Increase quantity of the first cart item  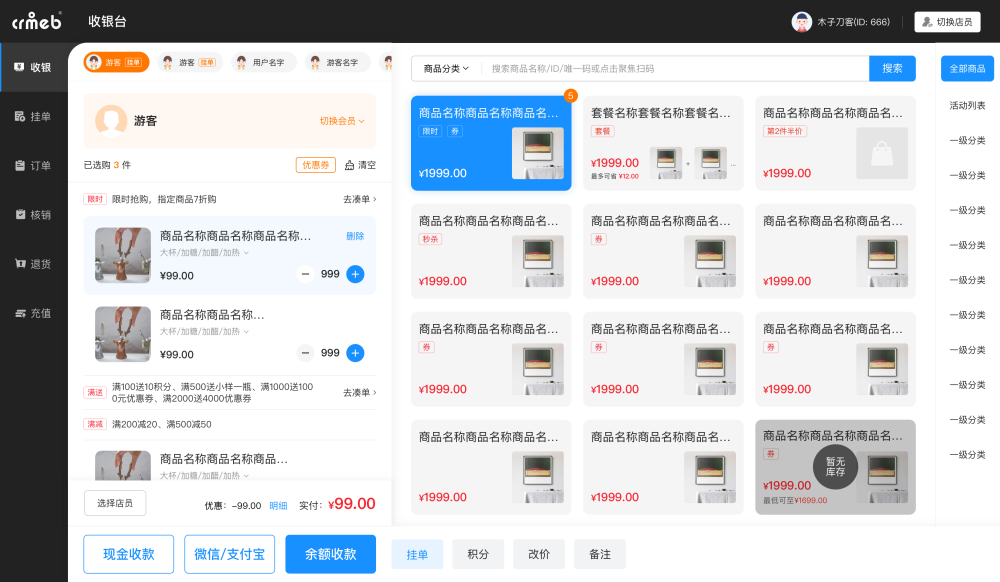[355, 274]
